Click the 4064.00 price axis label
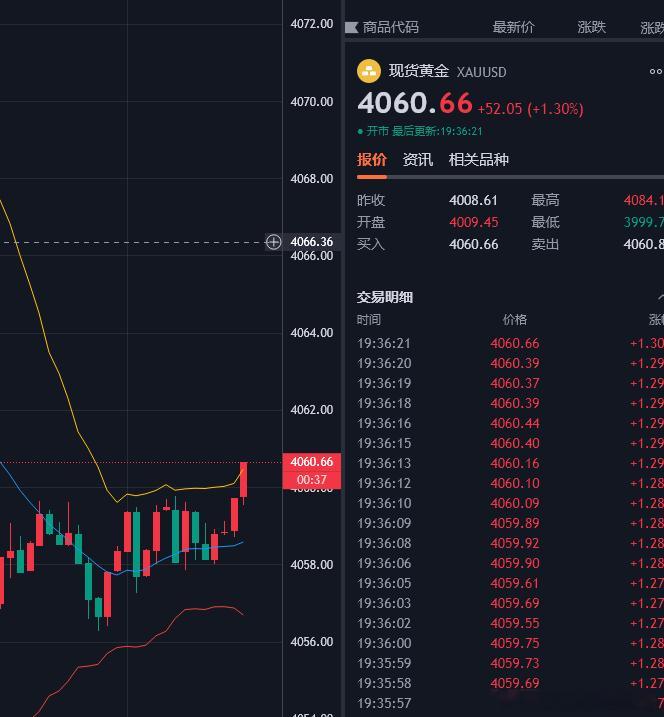664x717 pixels. [312, 333]
